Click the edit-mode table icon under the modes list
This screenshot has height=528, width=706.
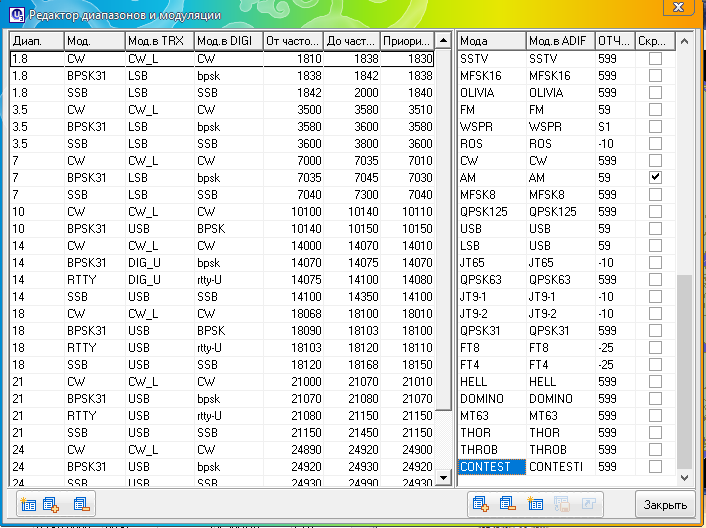[535, 503]
